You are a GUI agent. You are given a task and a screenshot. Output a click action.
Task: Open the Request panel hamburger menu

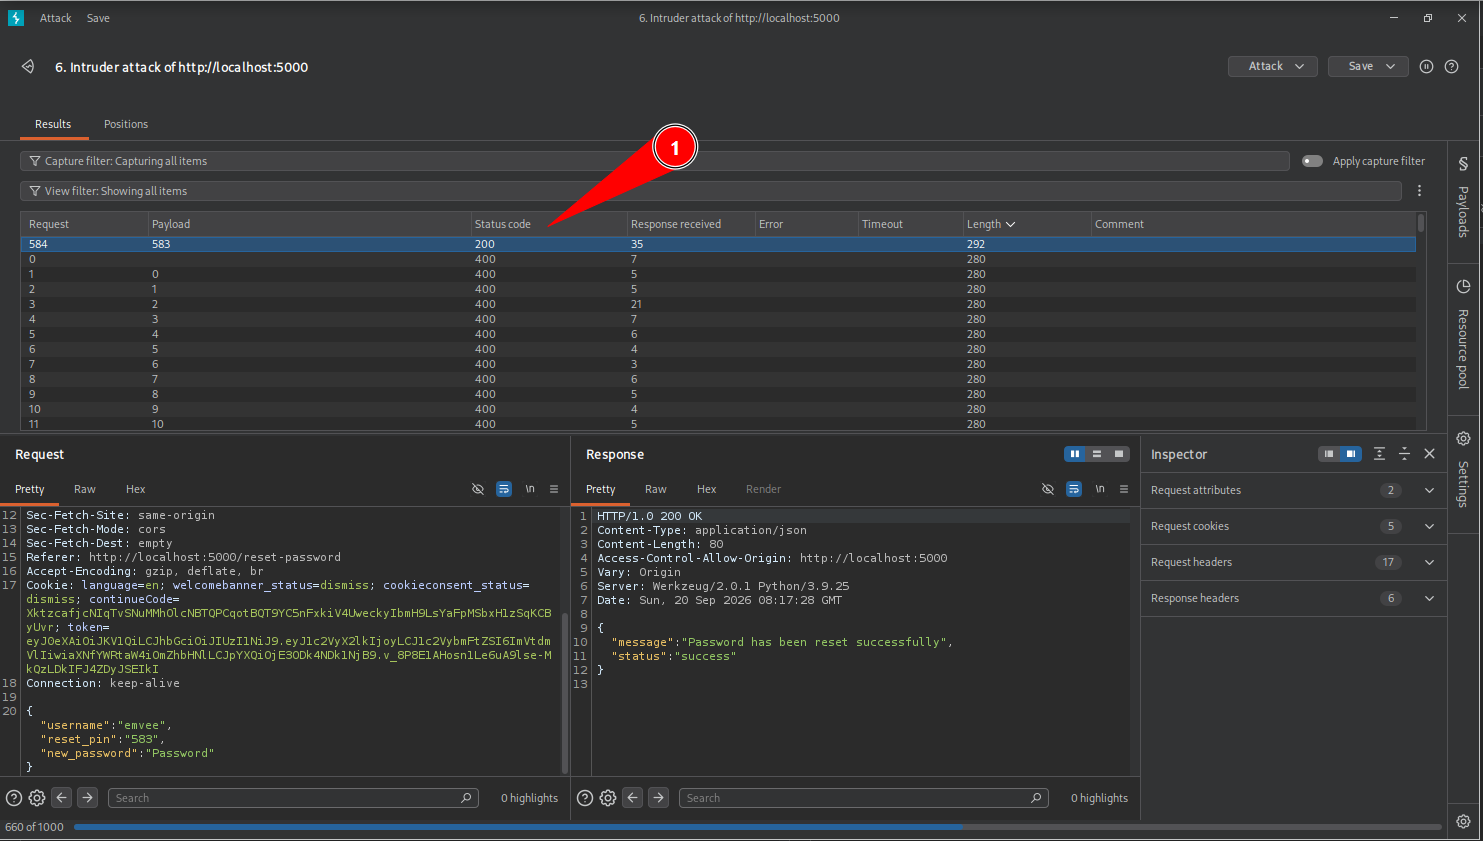(554, 489)
